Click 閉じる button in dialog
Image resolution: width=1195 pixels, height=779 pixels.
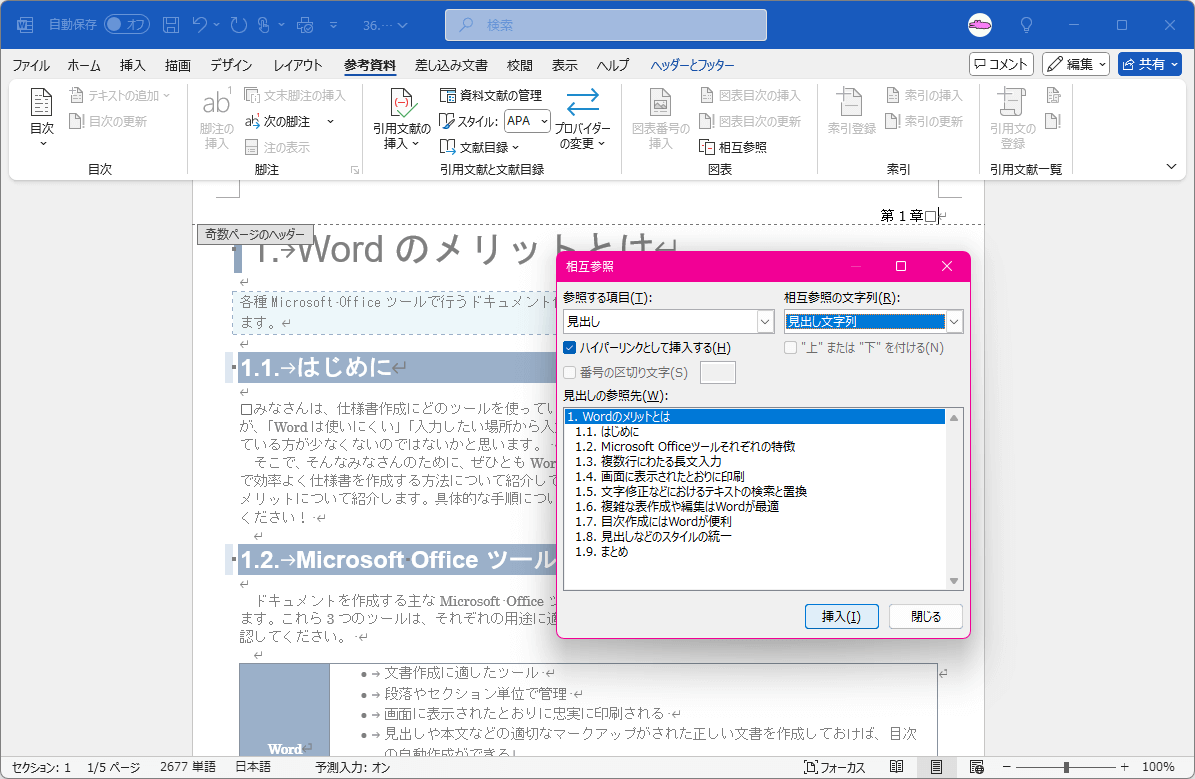[926, 617]
